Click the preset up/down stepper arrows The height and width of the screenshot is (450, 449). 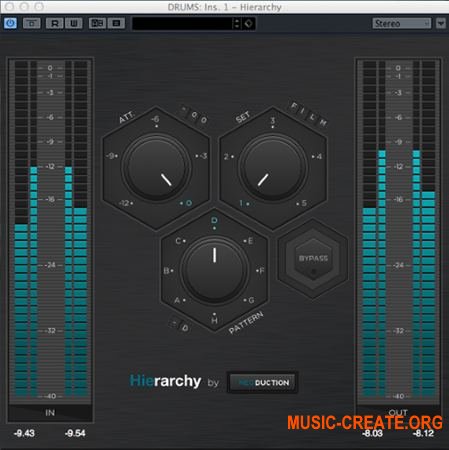[x=237, y=23]
